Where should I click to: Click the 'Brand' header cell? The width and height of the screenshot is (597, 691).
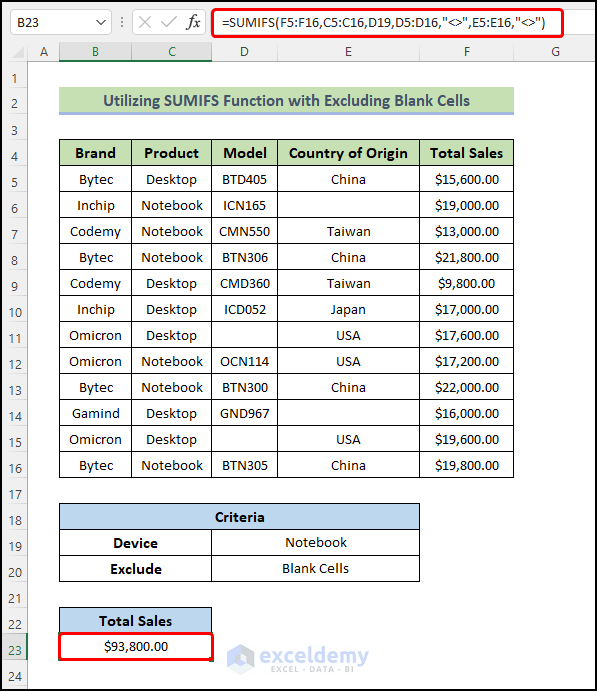click(95, 153)
